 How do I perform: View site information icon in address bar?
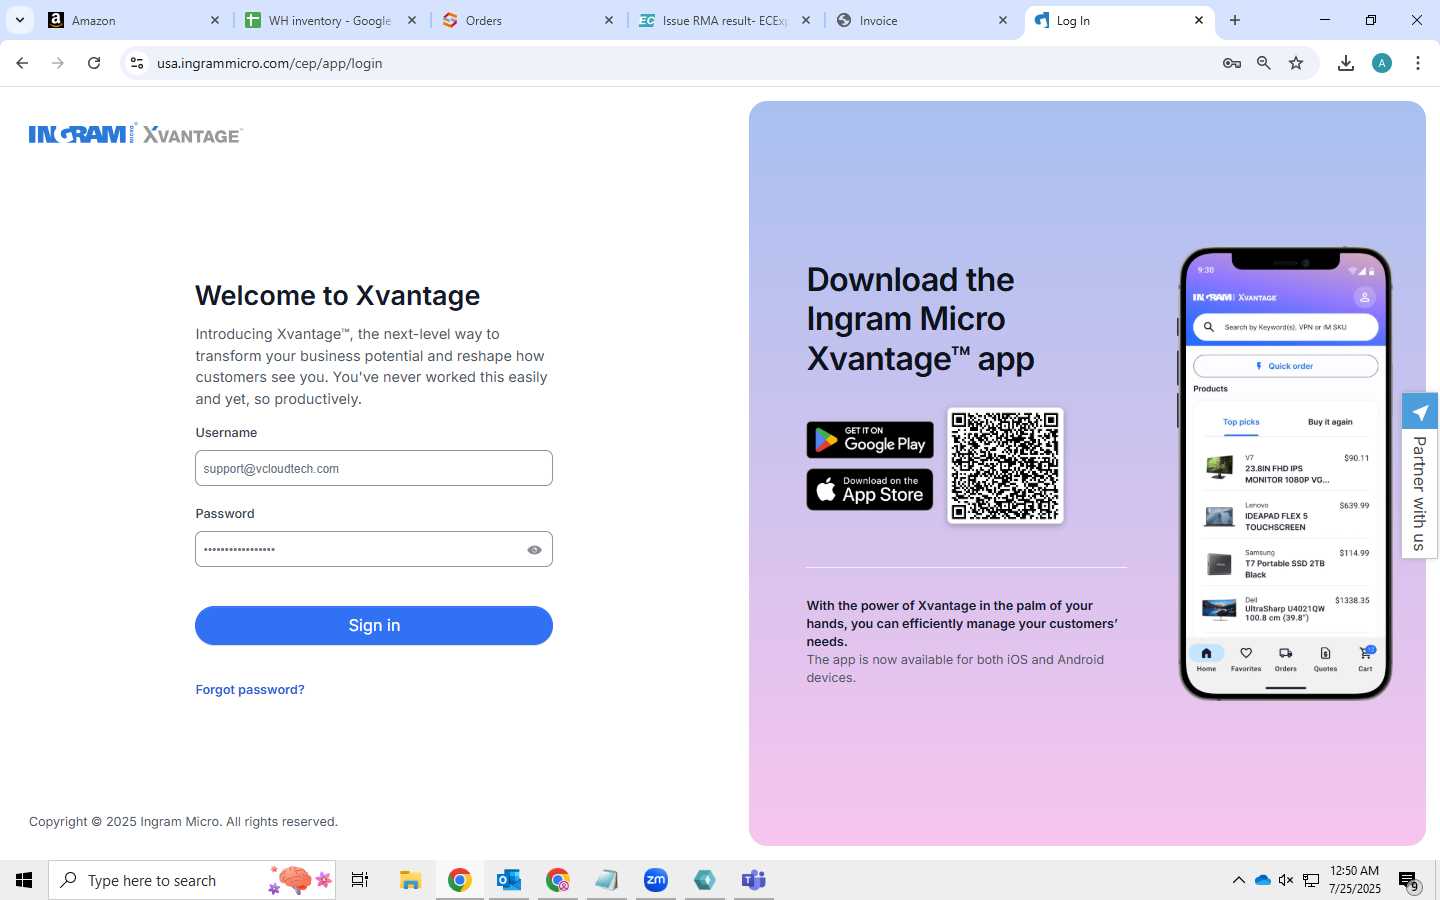137,63
